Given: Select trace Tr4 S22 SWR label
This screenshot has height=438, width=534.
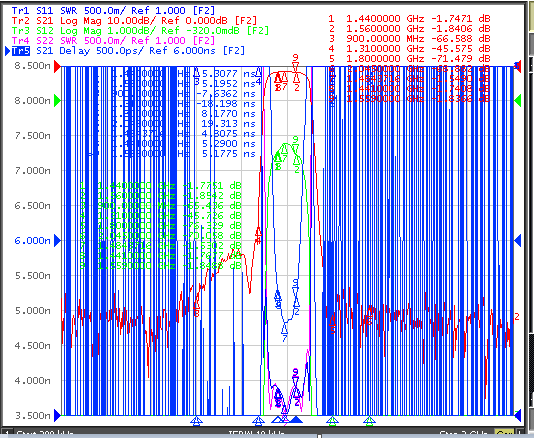Looking at the screenshot, I should [x=113, y=41].
